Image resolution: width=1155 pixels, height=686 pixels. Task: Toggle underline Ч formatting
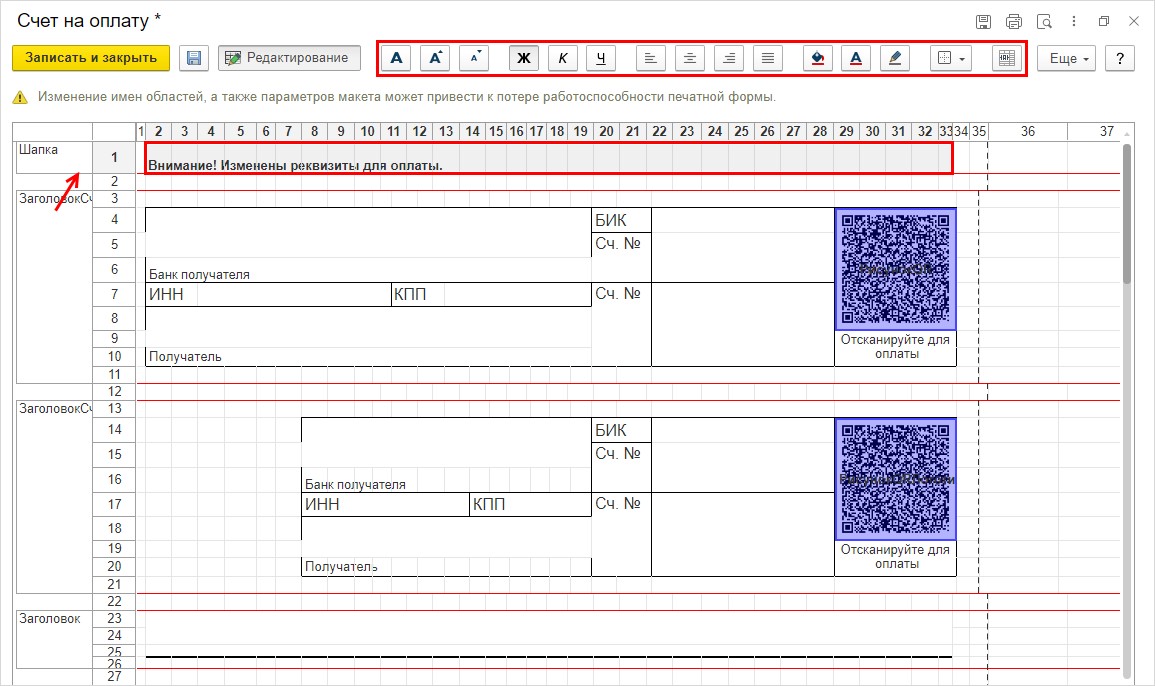(x=601, y=58)
